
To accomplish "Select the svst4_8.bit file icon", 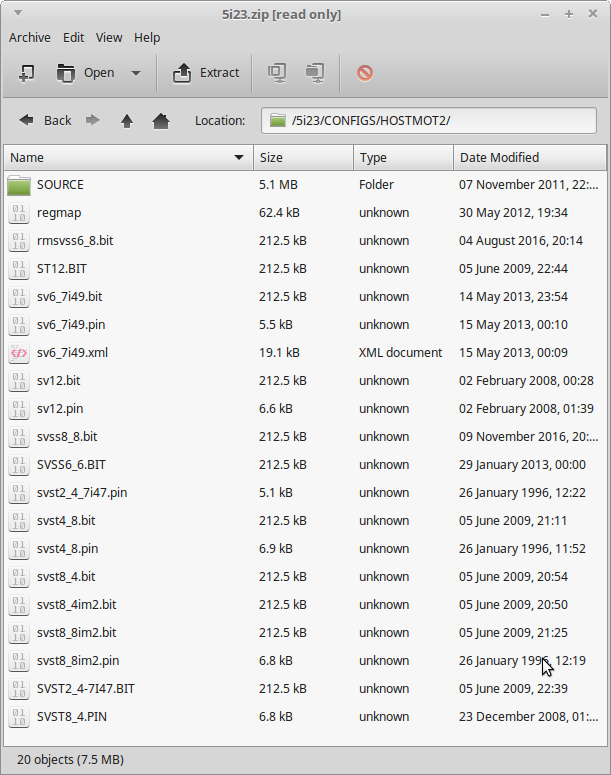I will point(19,521).
